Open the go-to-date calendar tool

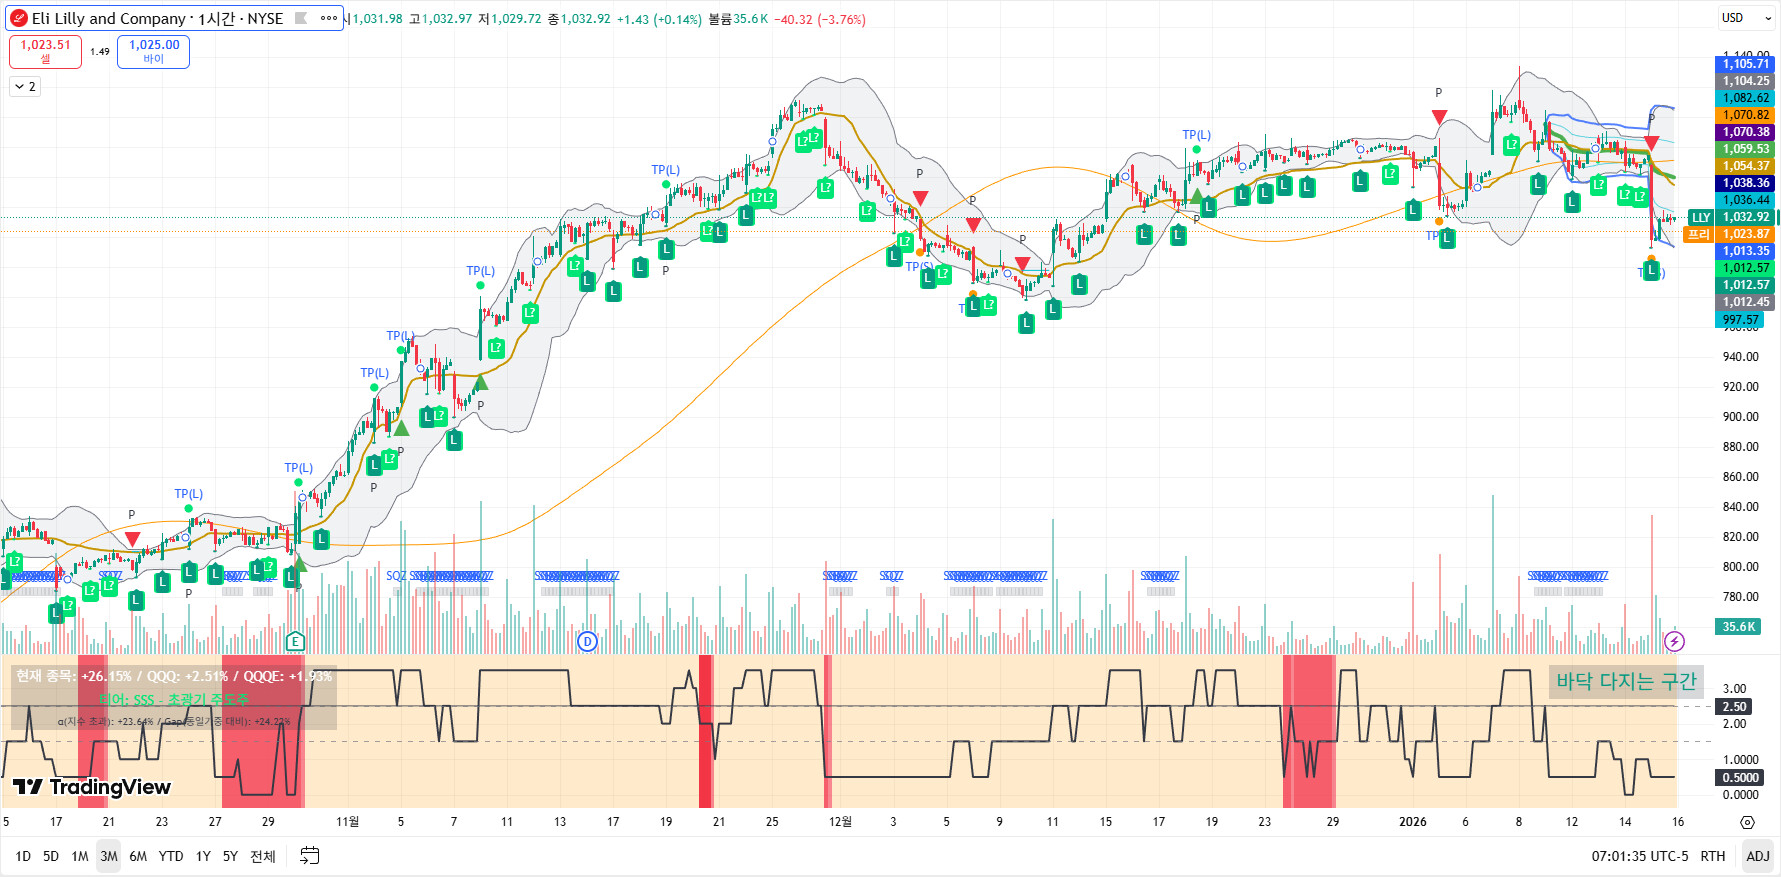pos(310,856)
